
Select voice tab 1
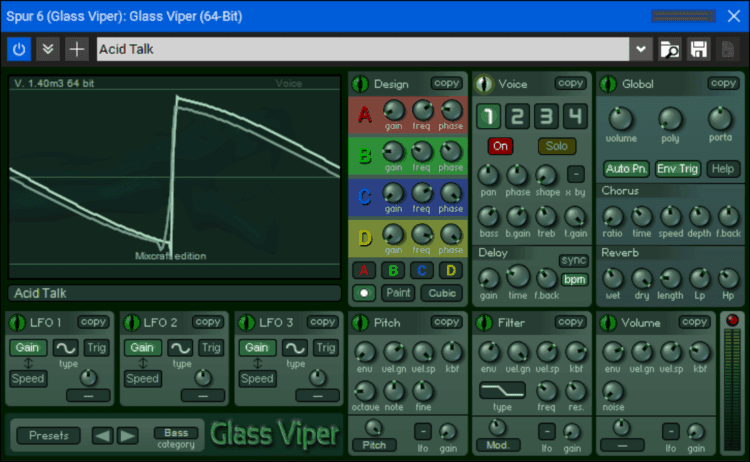click(x=488, y=116)
